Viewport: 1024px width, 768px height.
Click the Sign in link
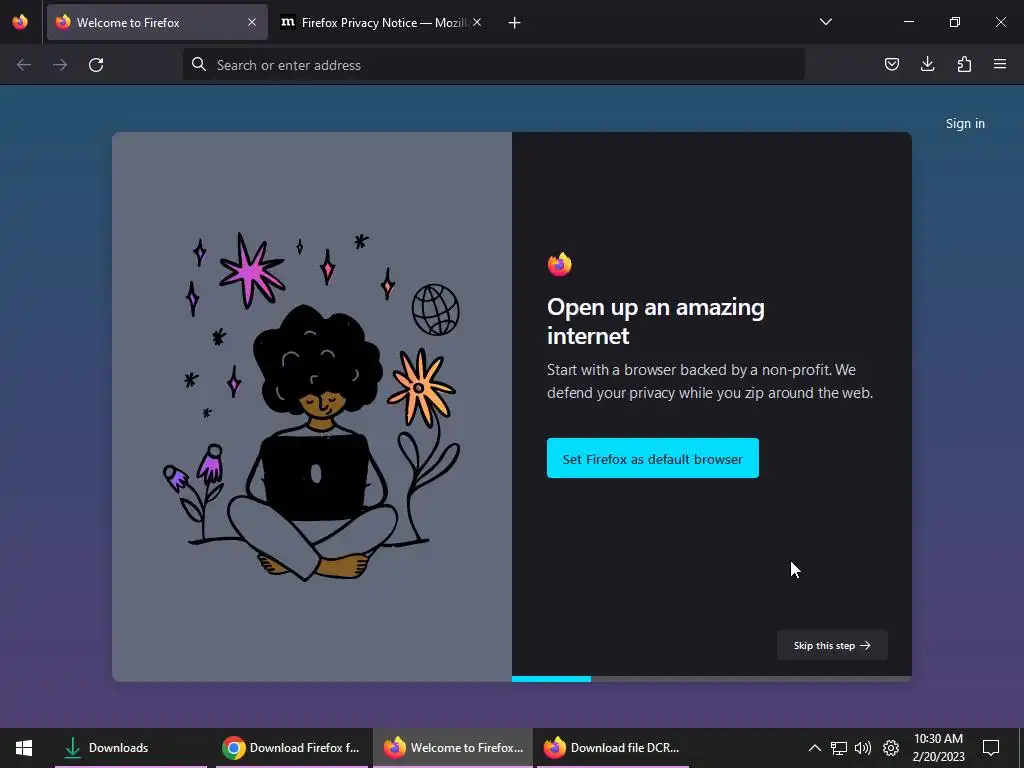[965, 123]
